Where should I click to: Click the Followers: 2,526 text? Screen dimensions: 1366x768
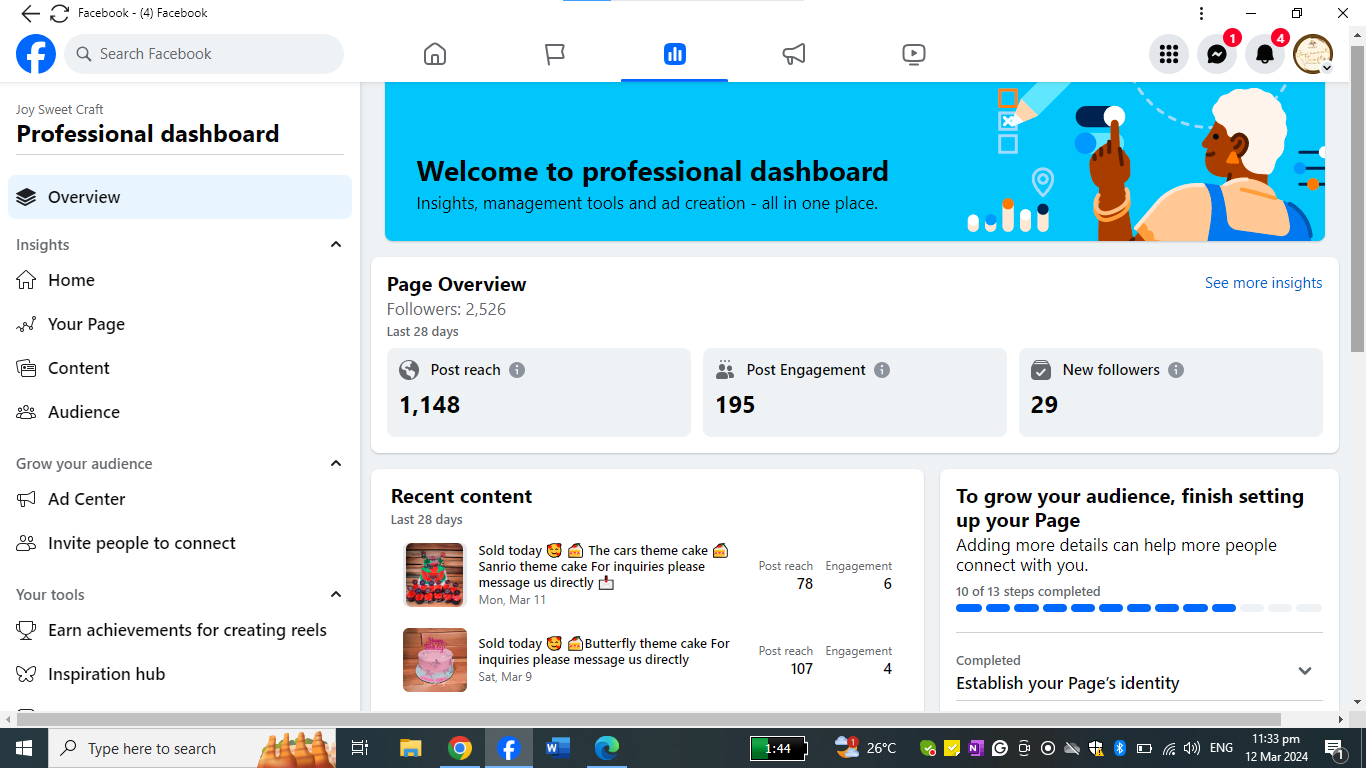coord(447,309)
